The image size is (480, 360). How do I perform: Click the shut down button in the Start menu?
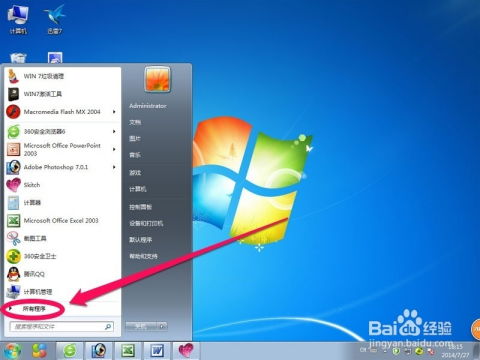[142, 326]
